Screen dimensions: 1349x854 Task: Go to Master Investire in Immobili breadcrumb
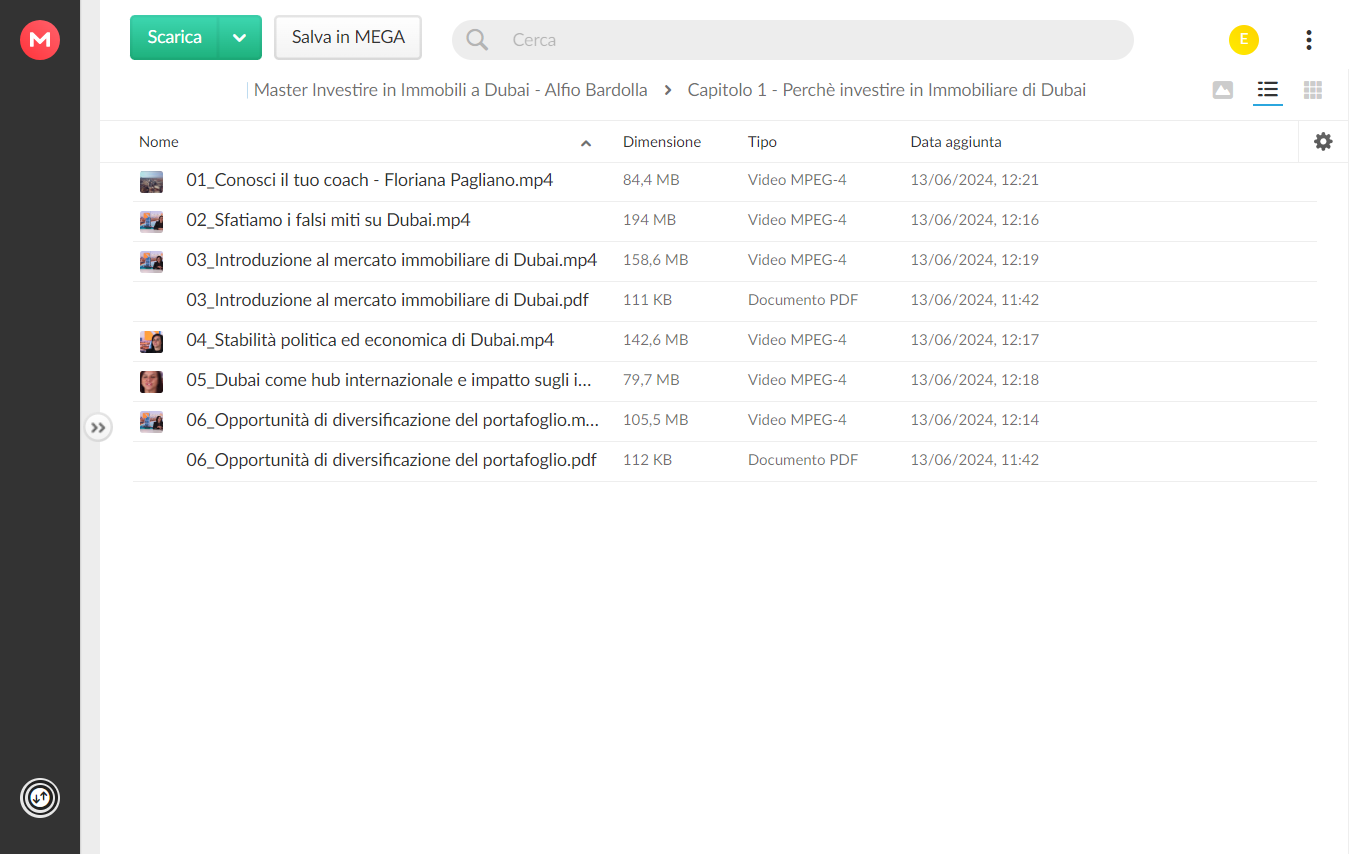(x=450, y=90)
